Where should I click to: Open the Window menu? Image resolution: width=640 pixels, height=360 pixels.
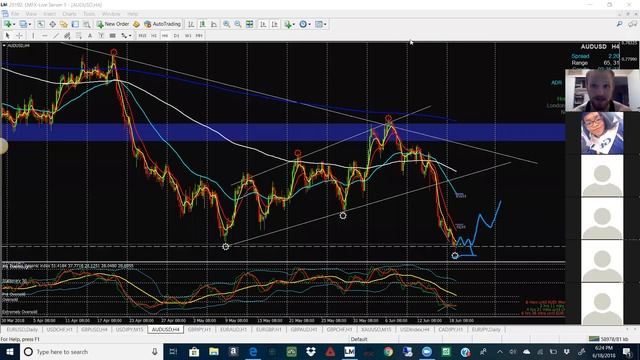pos(111,14)
